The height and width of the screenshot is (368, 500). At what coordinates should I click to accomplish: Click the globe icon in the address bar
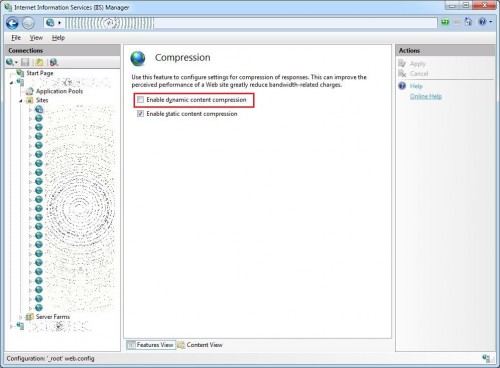(50, 23)
